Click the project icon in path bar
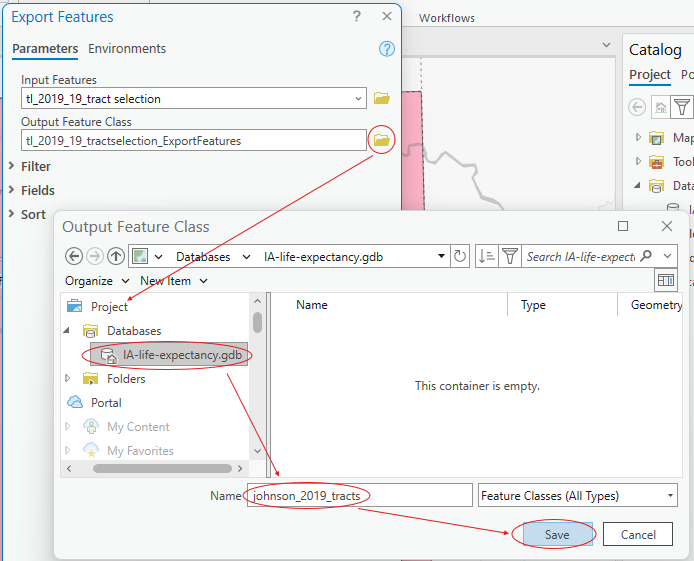This screenshot has width=694, height=561. 140,256
